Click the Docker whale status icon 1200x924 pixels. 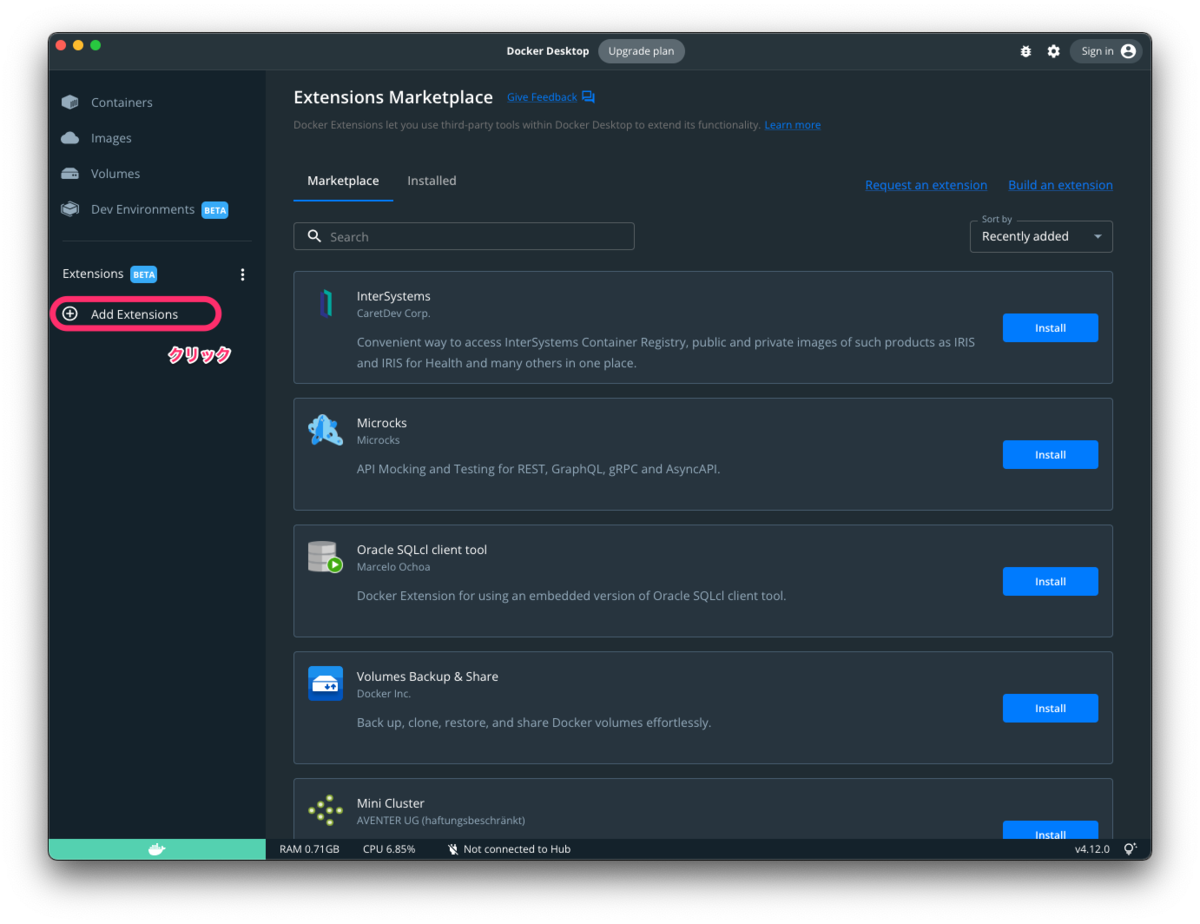[x=157, y=849]
